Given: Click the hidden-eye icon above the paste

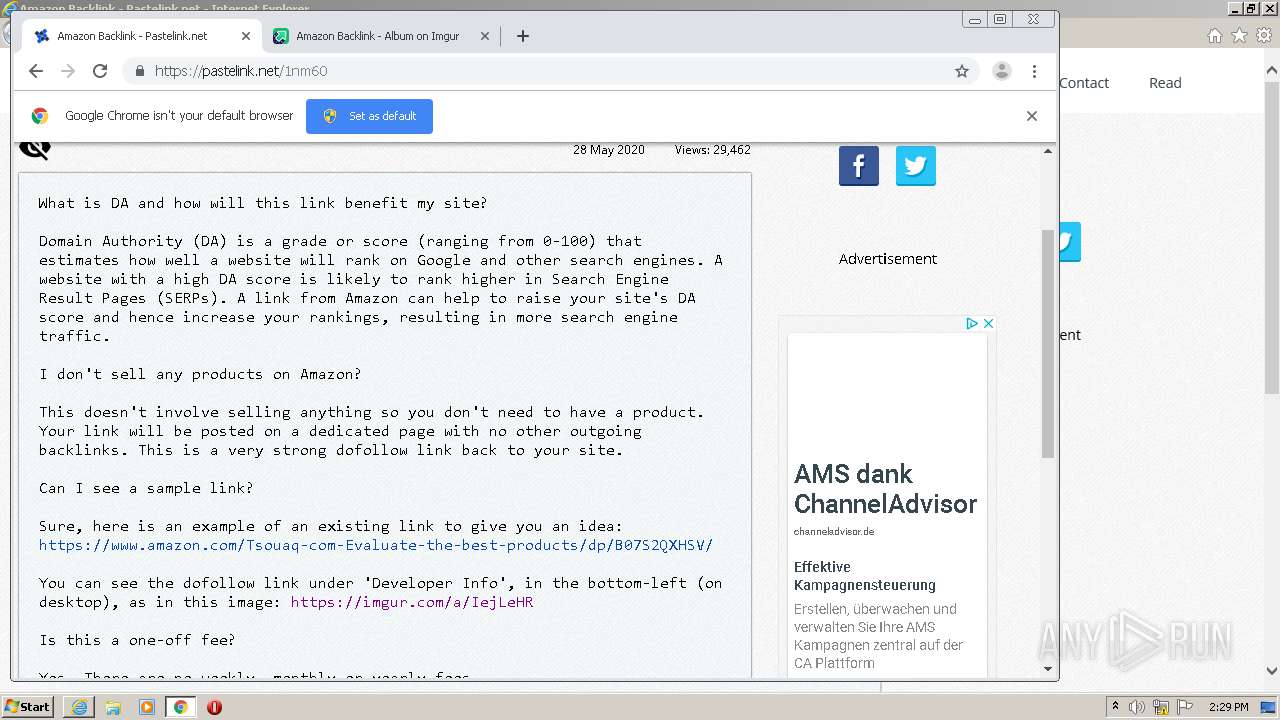Looking at the screenshot, I should (x=35, y=149).
